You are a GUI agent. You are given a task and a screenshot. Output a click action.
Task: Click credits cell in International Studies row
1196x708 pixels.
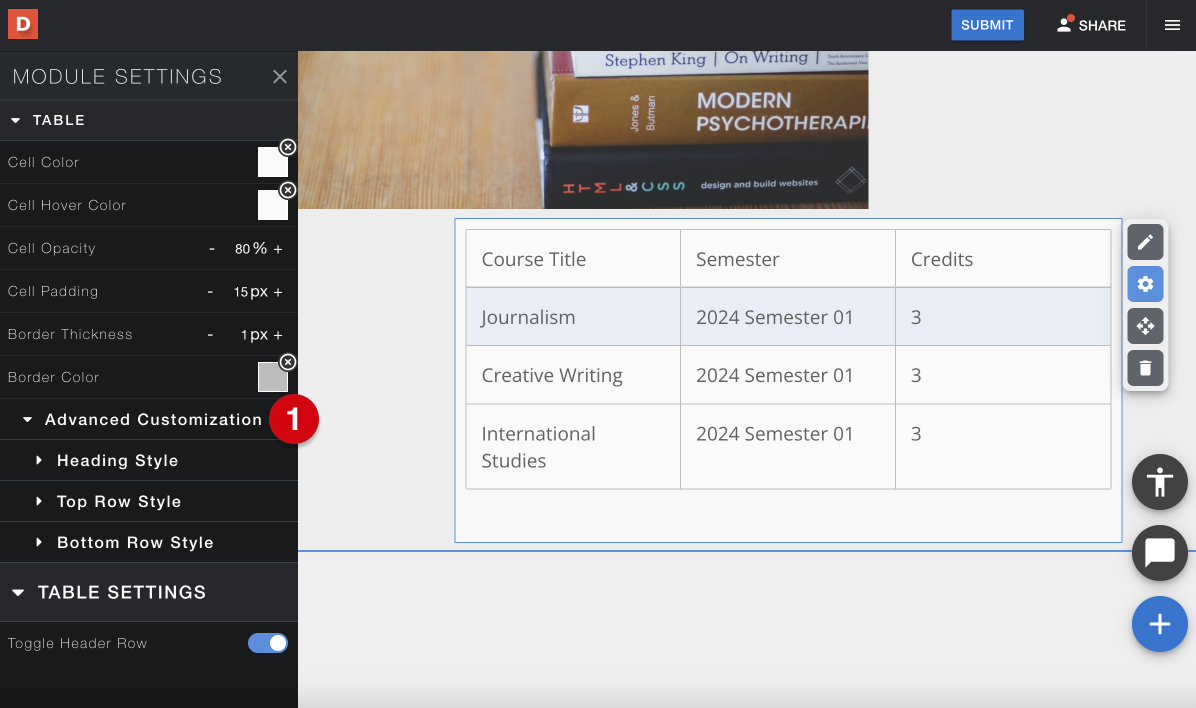point(1003,446)
